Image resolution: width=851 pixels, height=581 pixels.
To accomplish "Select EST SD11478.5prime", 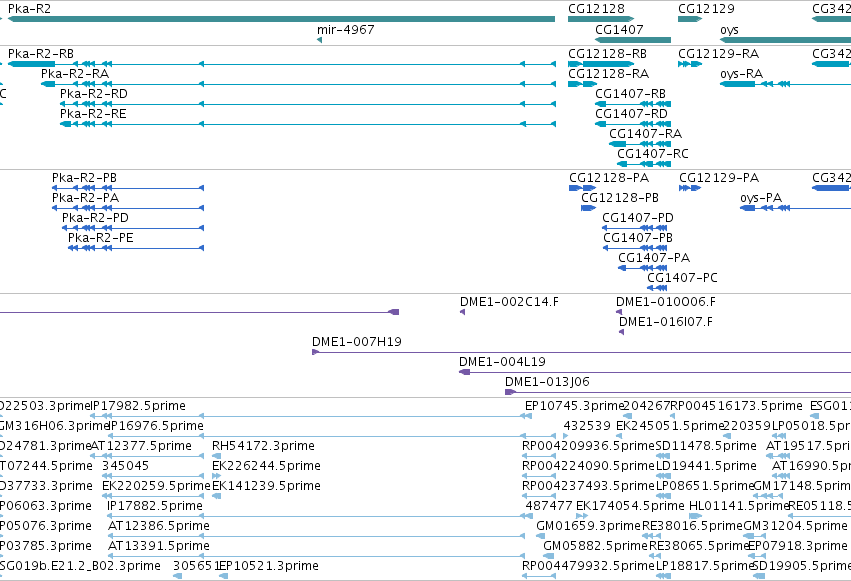I will (707, 446).
